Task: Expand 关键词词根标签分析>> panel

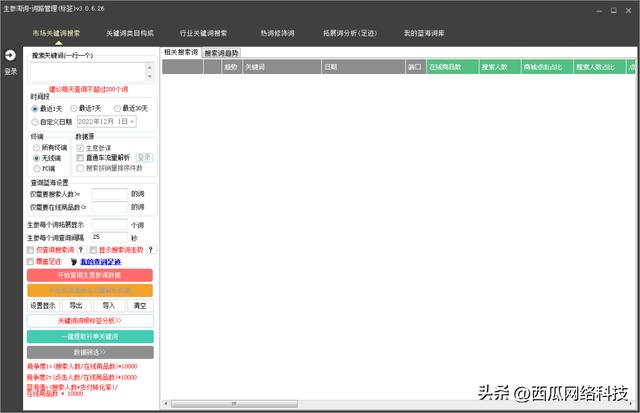Action: [x=90, y=321]
